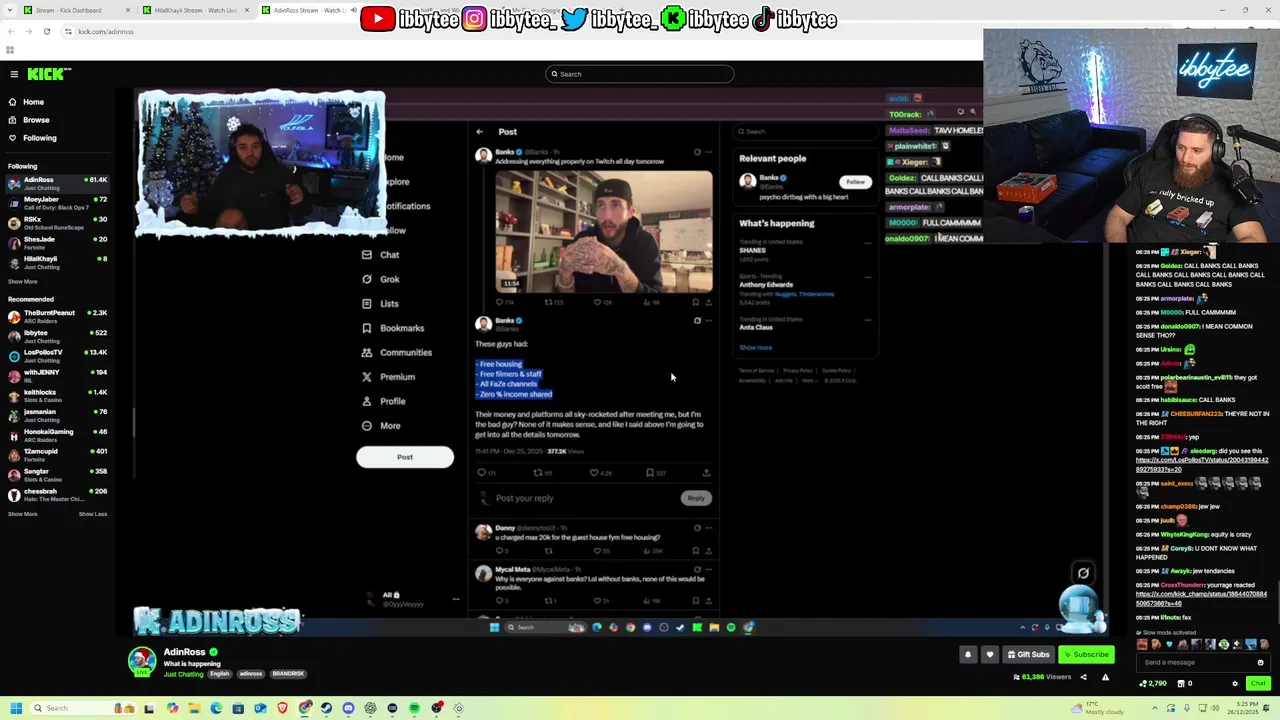1280x720 pixels.
Task: Open withJENNY recommended channel
Action: coord(58,376)
